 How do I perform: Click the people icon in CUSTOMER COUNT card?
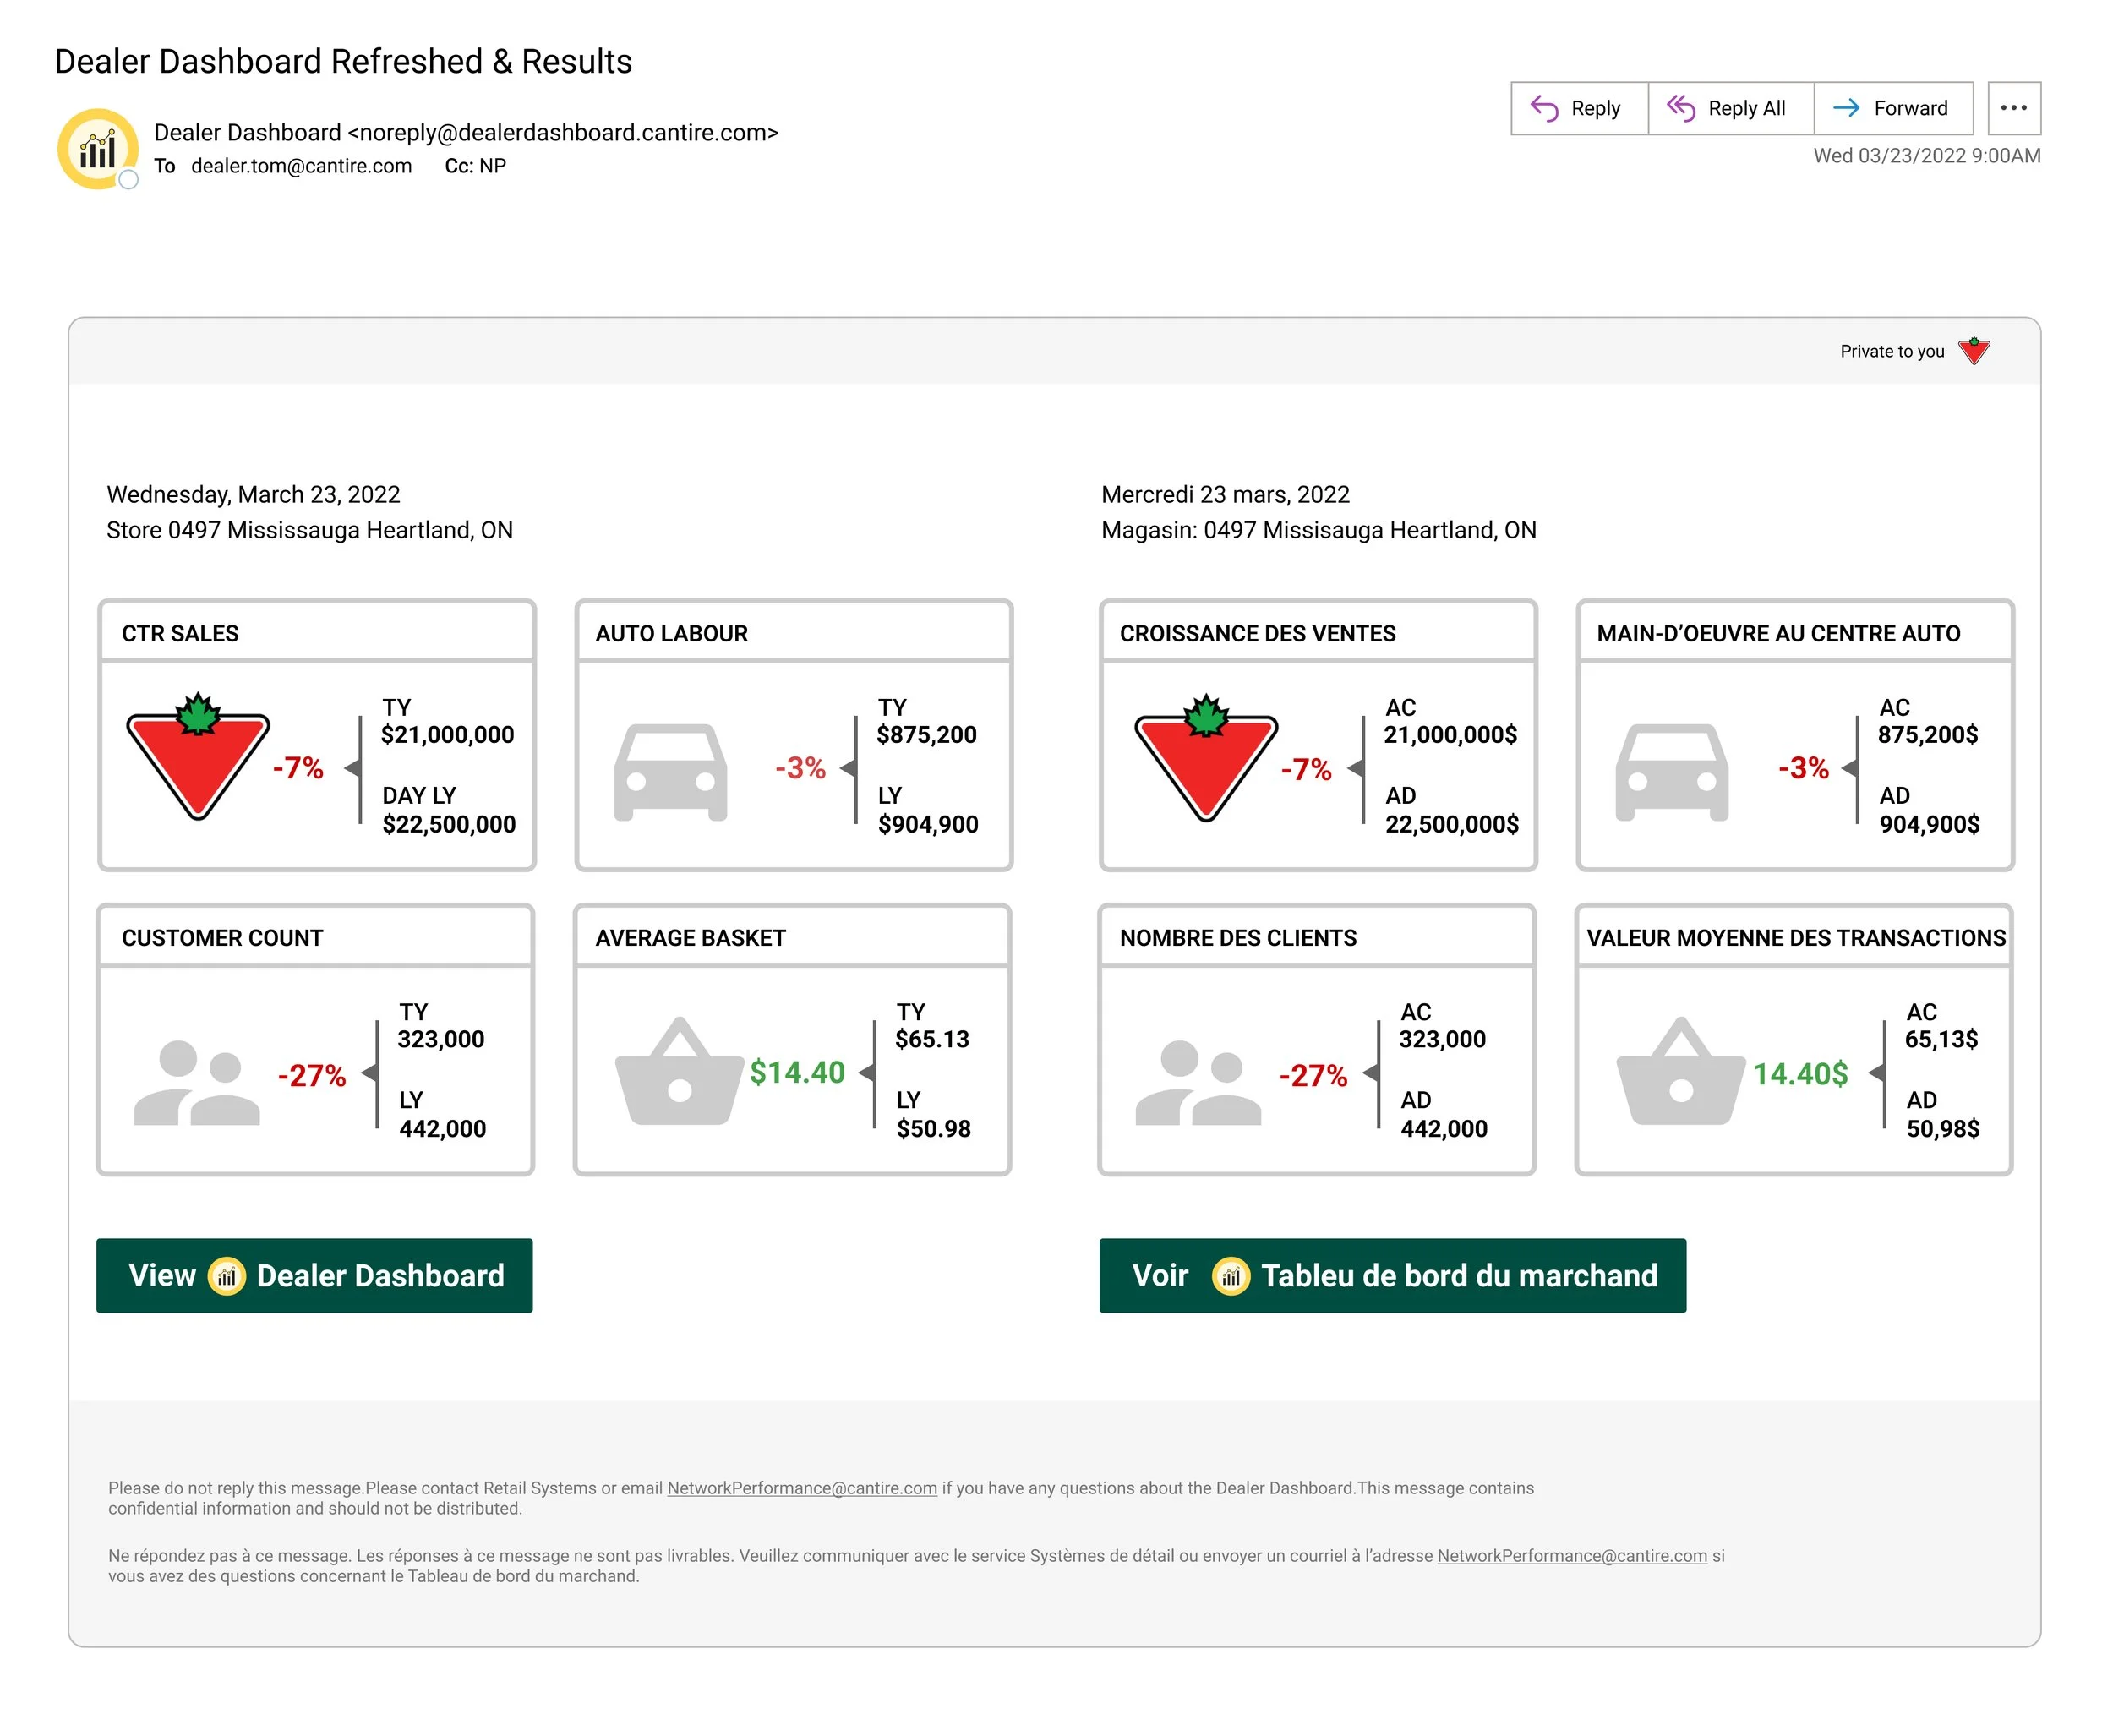pyautogui.click(x=197, y=1083)
